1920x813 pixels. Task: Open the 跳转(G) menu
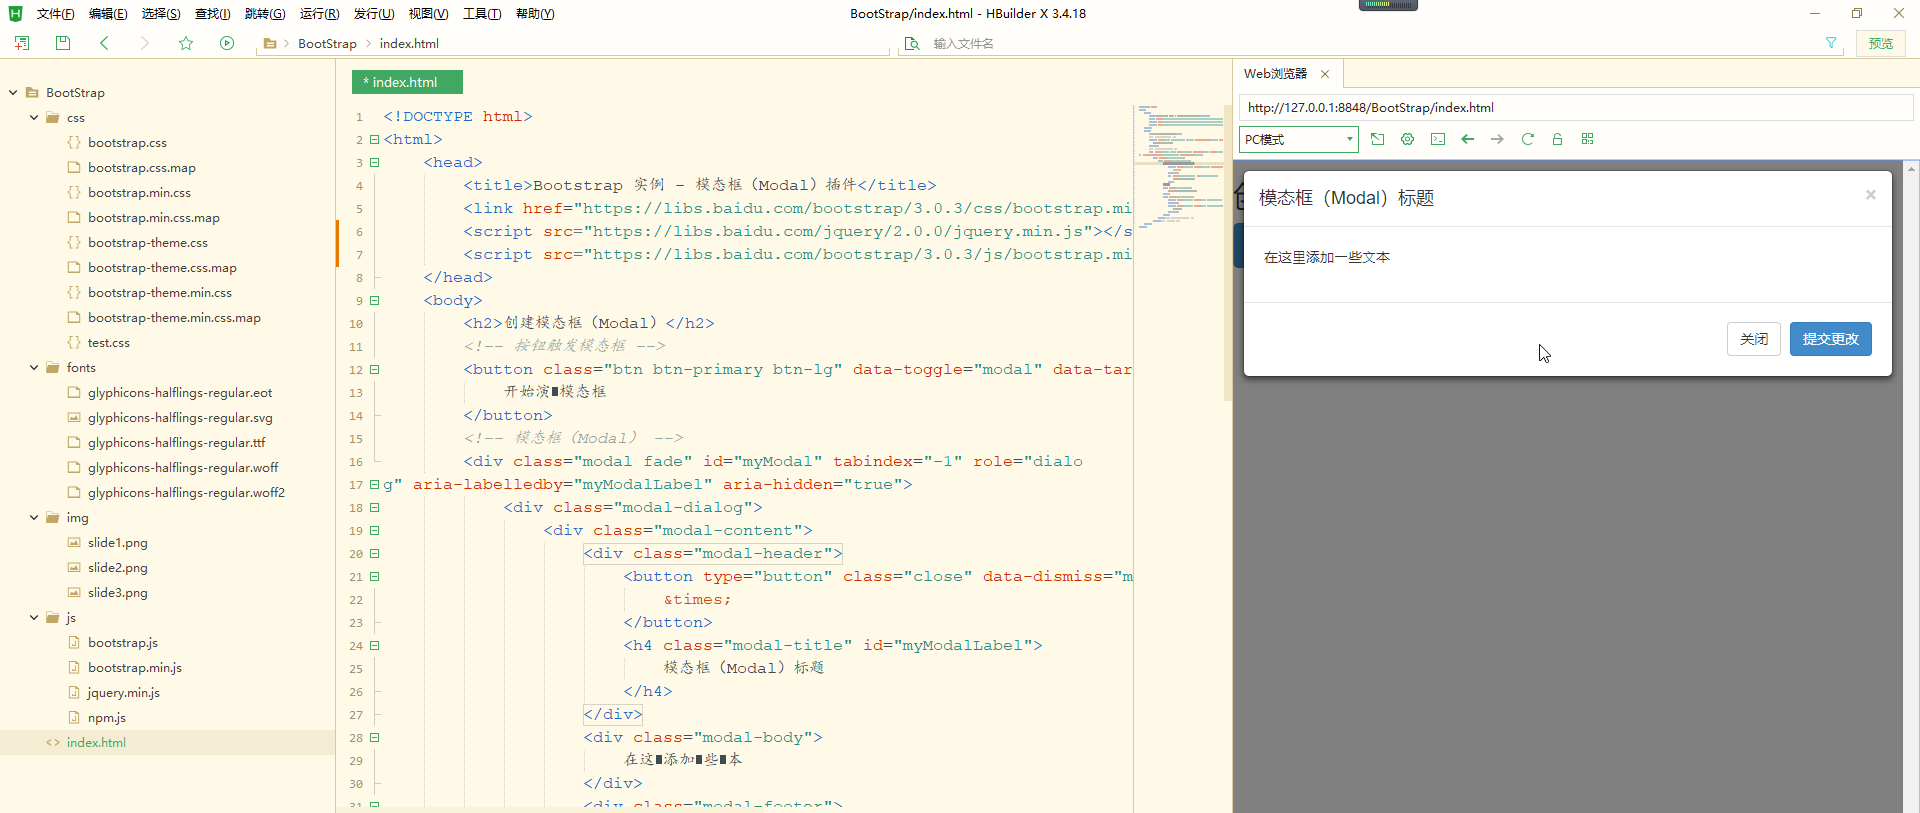pos(265,14)
